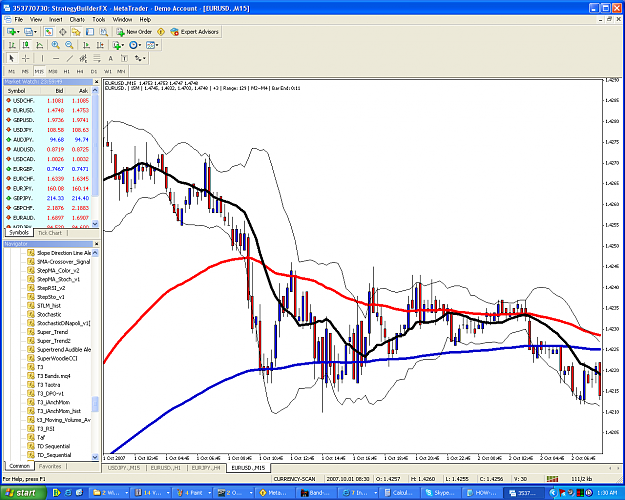Select the Horizontal Line tool
The image size is (625, 500).
[56, 58]
